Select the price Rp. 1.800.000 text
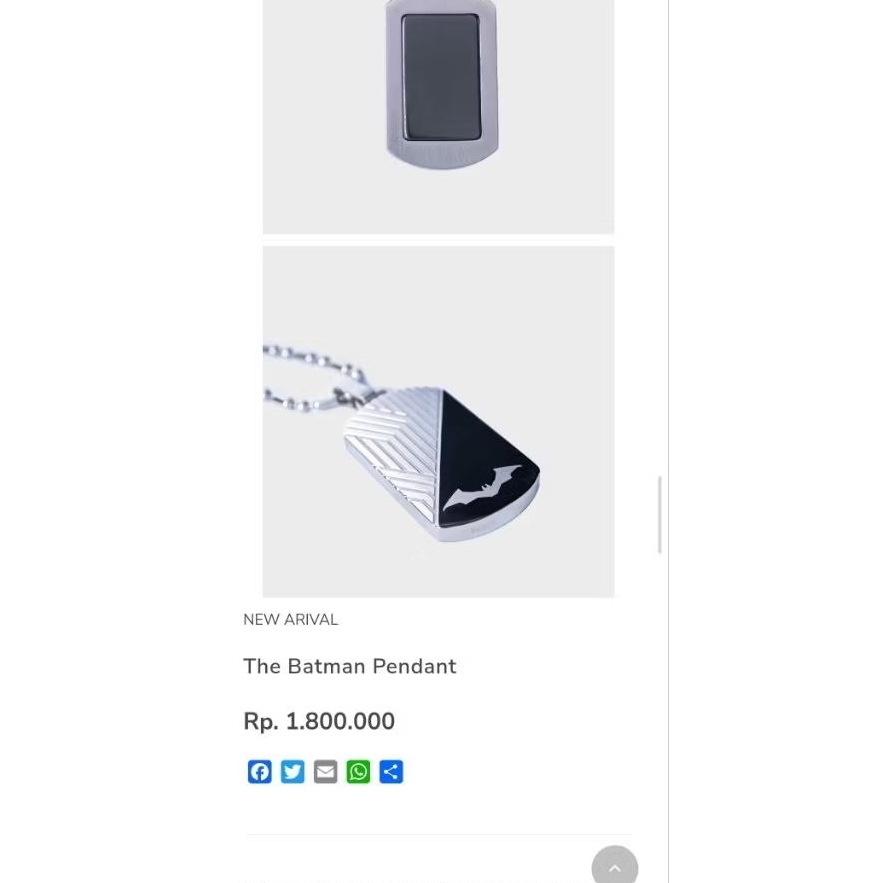Image resolution: width=883 pixels, height=883 pixels. point(318,721)
